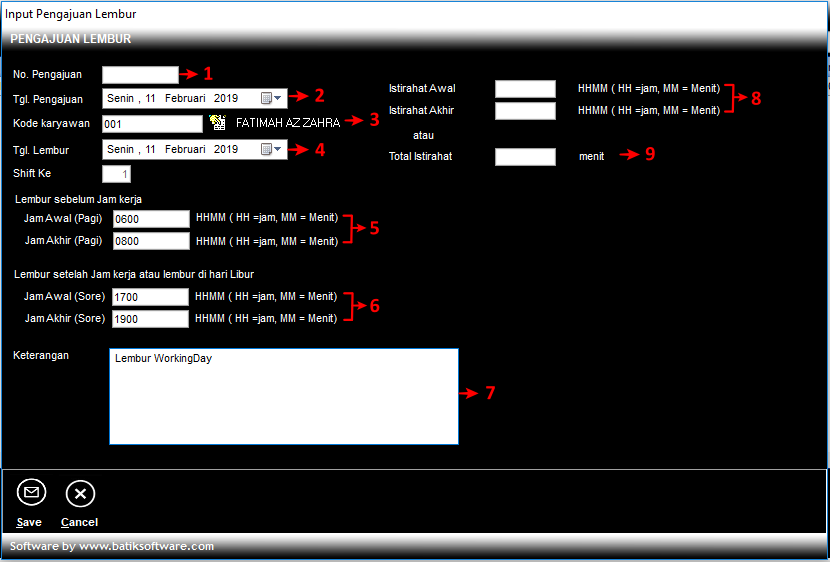The height and width of the screenshot is (562, 830).
Task: Click the Save envelope icon
Action: [31, 493]
